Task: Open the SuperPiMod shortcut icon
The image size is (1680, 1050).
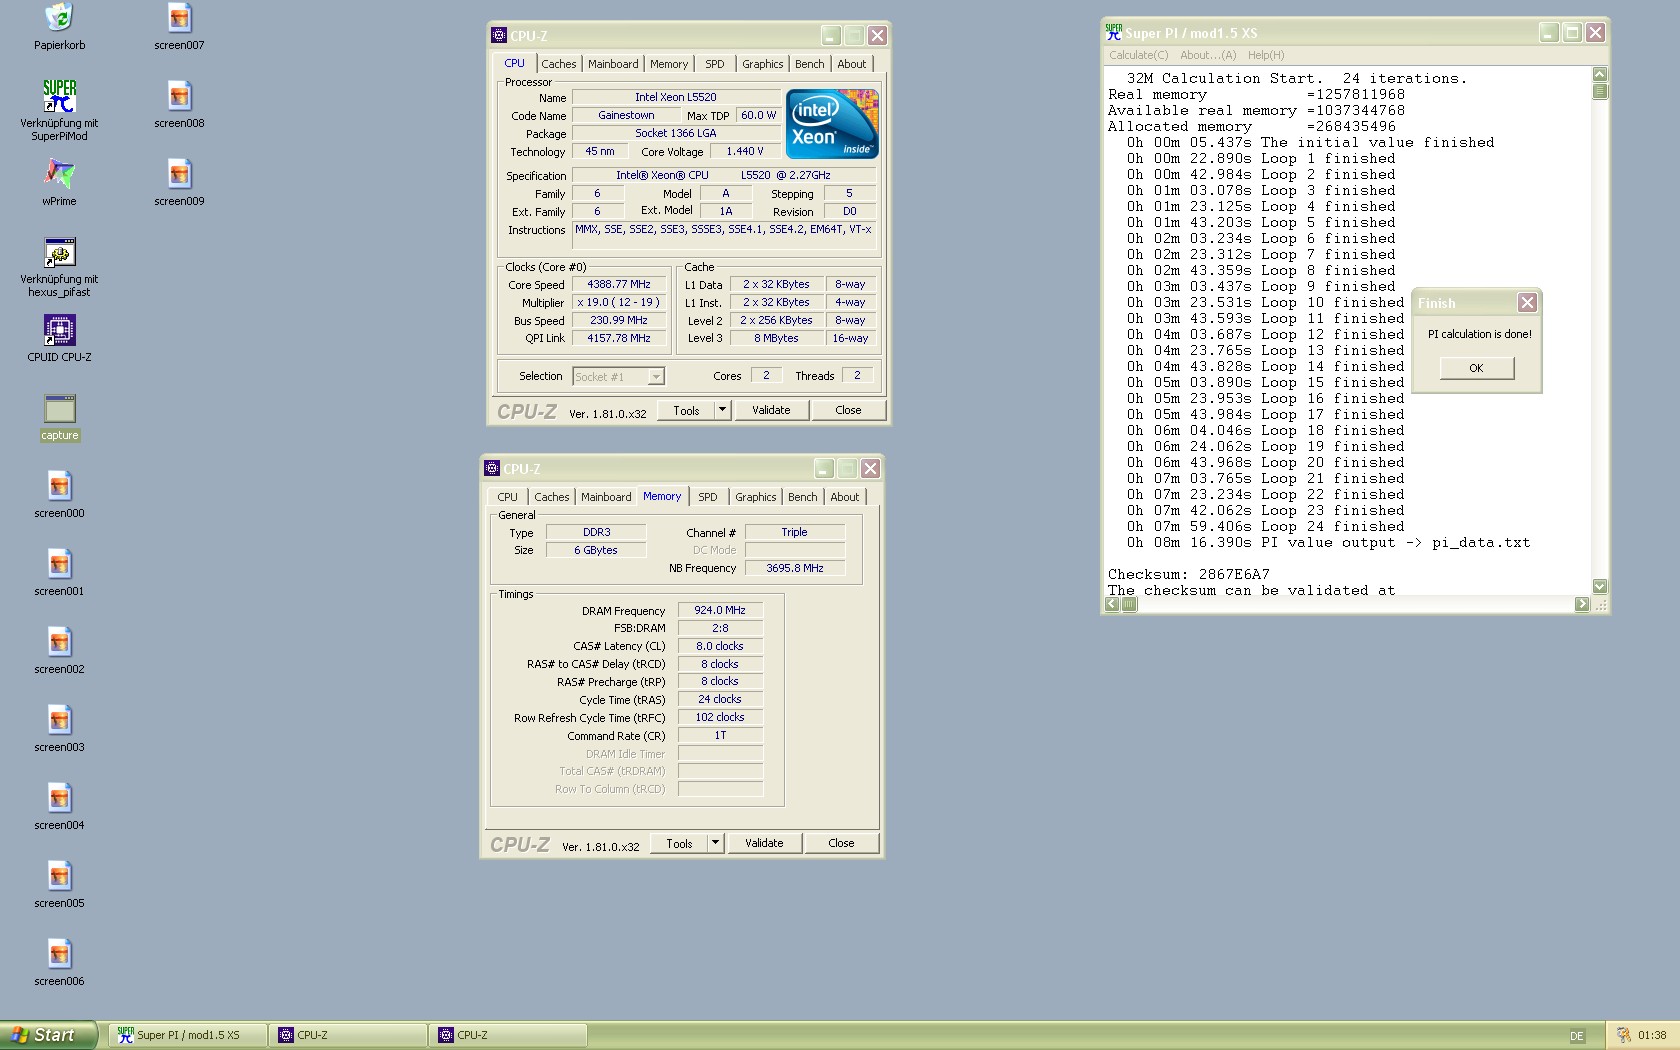Action: (59, 96)
